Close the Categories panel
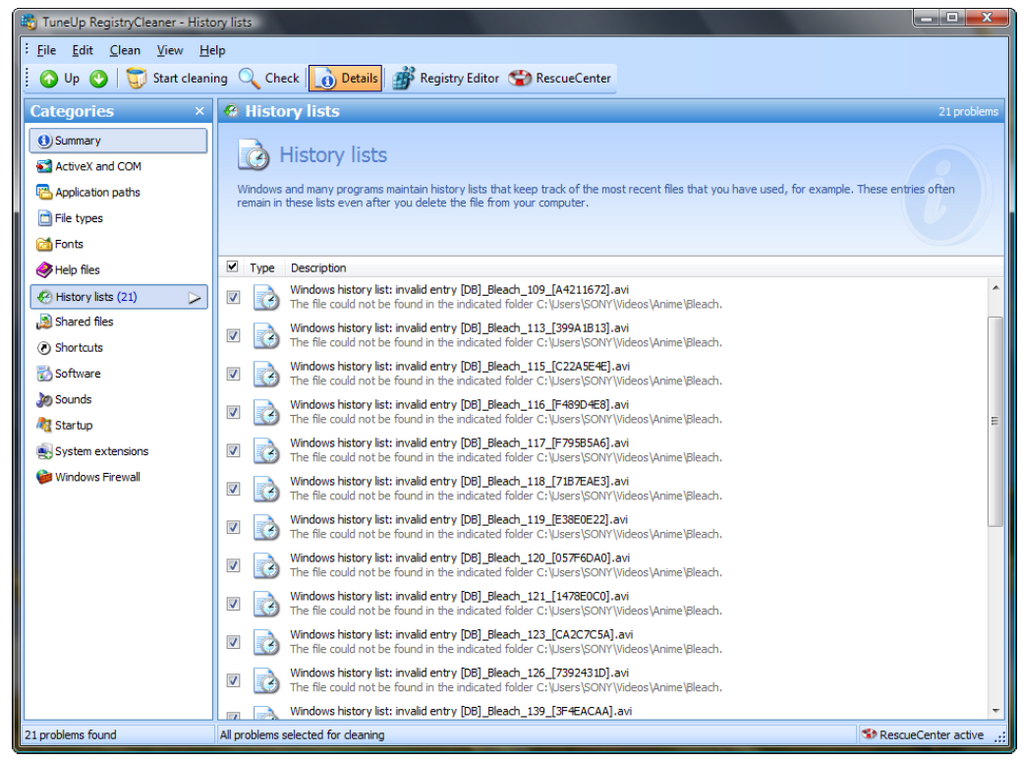Screen dimensions: 1023x760 click(x=200, y=112)
